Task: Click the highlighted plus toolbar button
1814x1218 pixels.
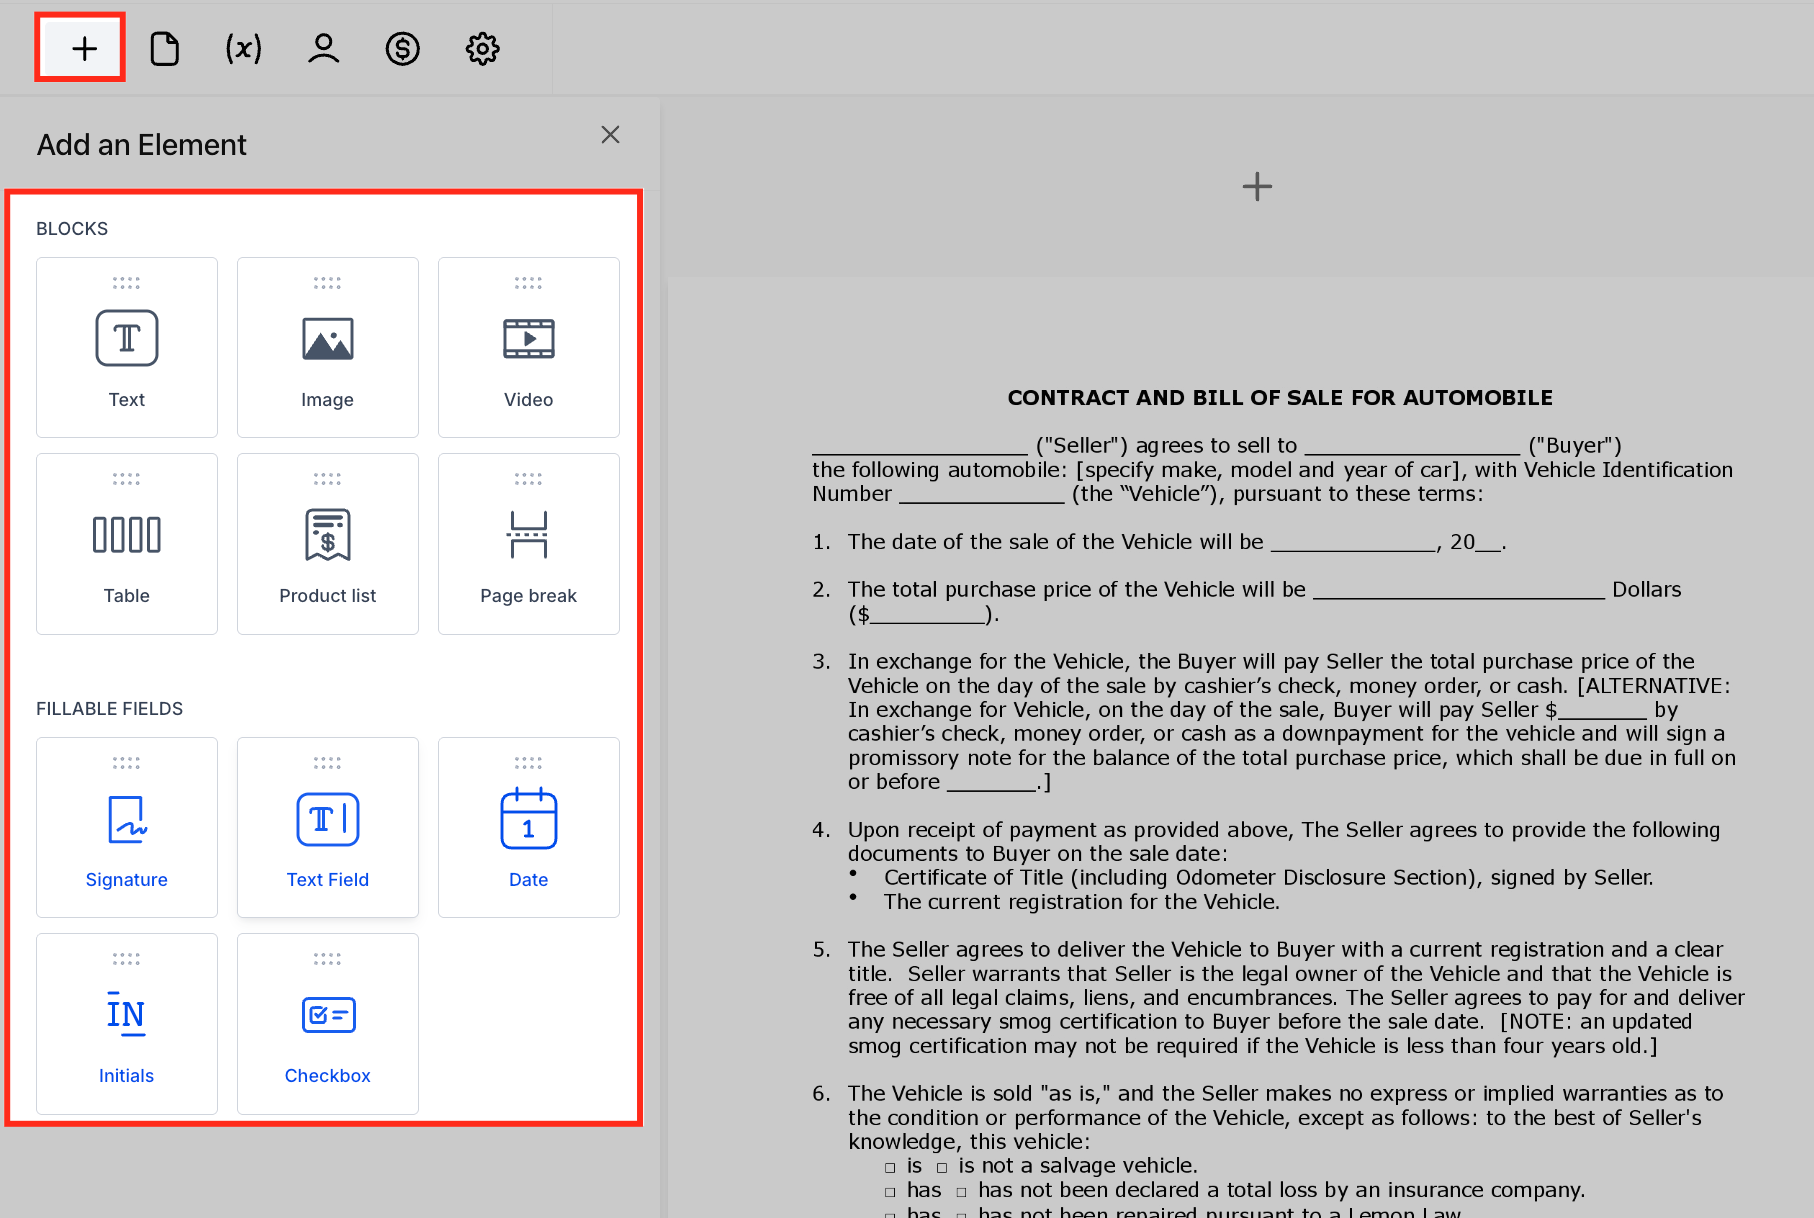Action: point(80,47)
